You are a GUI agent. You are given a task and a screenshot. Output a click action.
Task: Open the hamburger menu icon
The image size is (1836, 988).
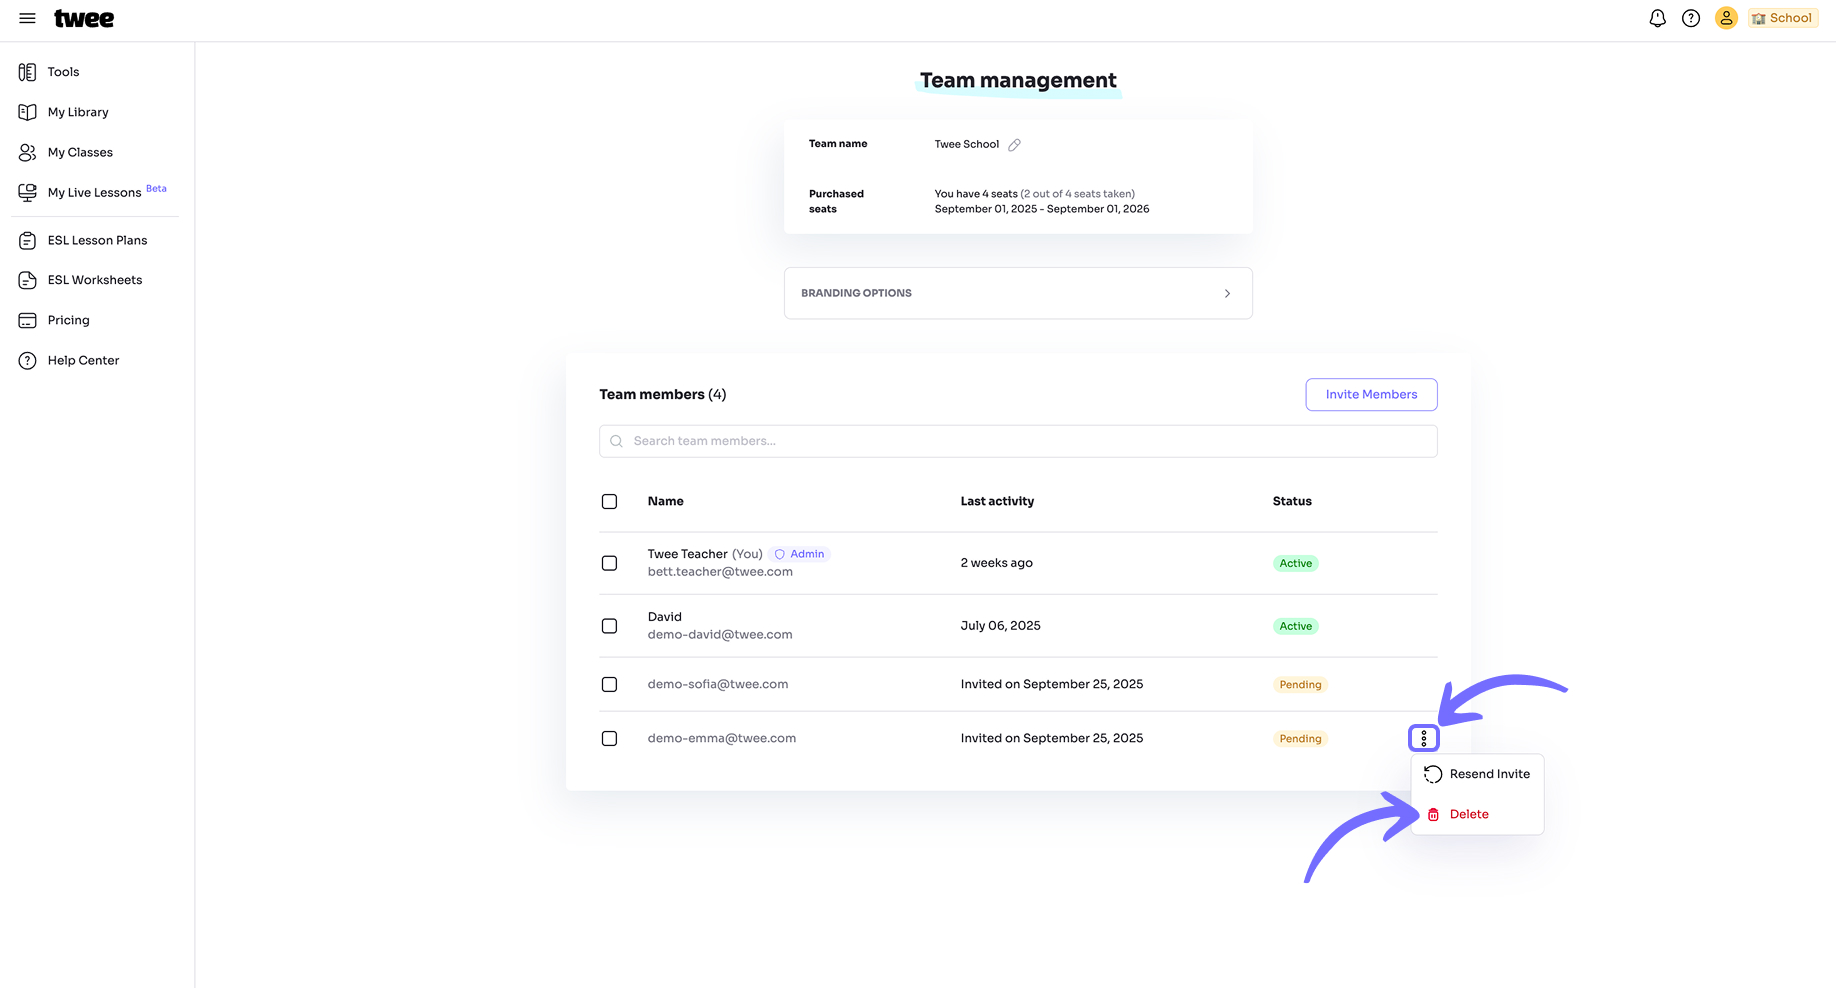[x=27, y=18]
